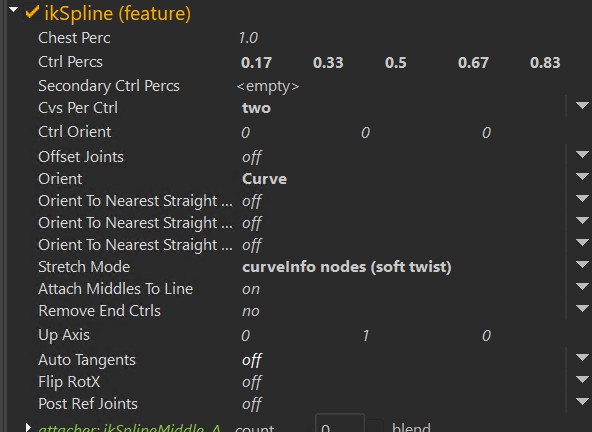Select the Chest Perc value 1.0
Screen dimensions: 592x432
248,38
